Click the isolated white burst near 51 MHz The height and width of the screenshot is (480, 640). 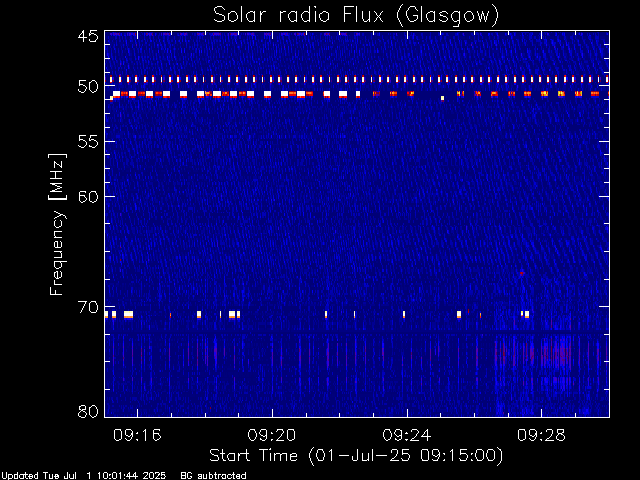click(442, 98)
